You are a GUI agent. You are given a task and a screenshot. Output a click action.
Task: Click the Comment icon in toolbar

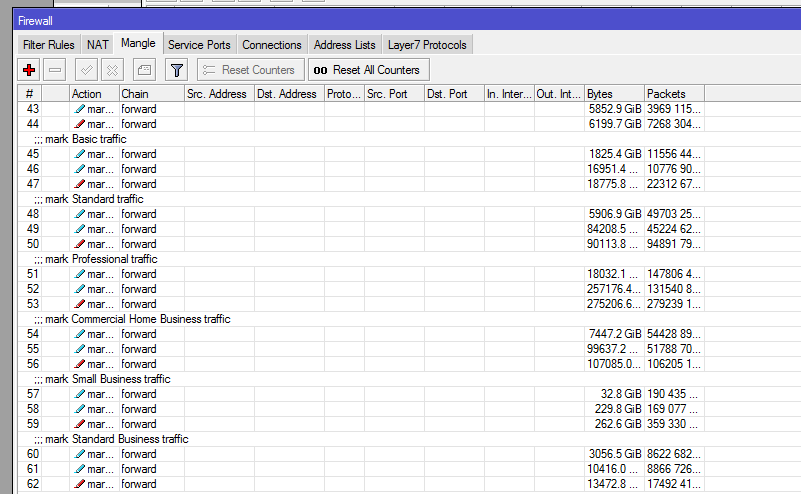144,70
